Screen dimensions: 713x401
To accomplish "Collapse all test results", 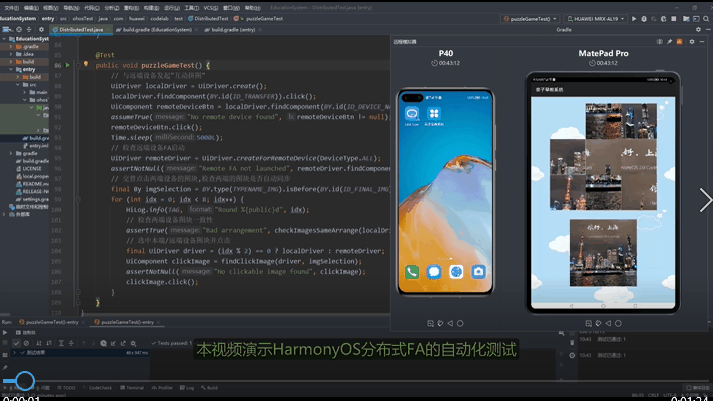I will tap(71, 343).
